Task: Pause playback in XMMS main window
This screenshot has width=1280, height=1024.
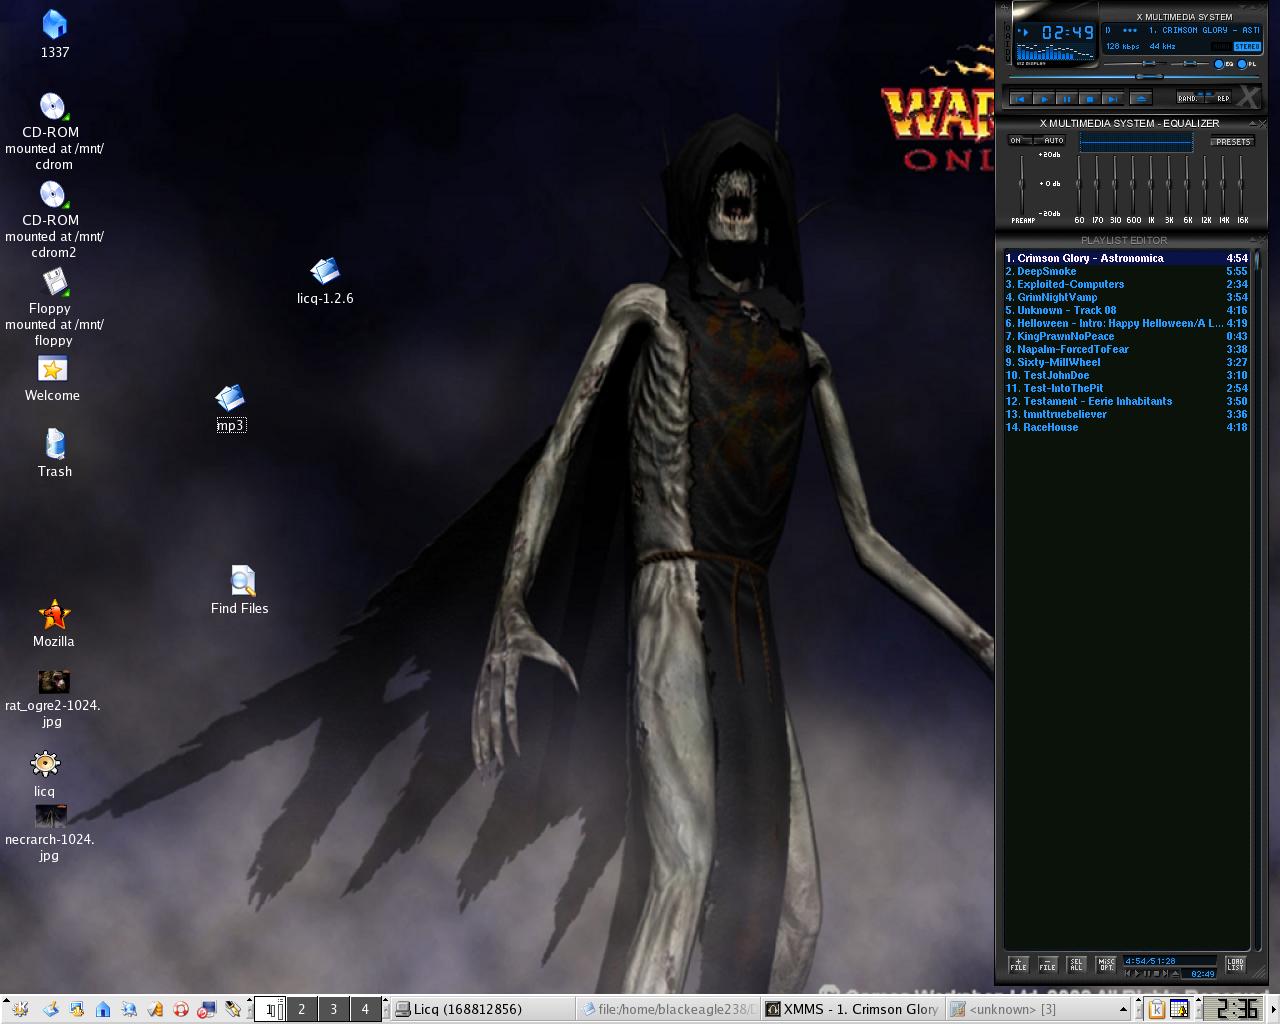Action: (x=1067, y=99)
